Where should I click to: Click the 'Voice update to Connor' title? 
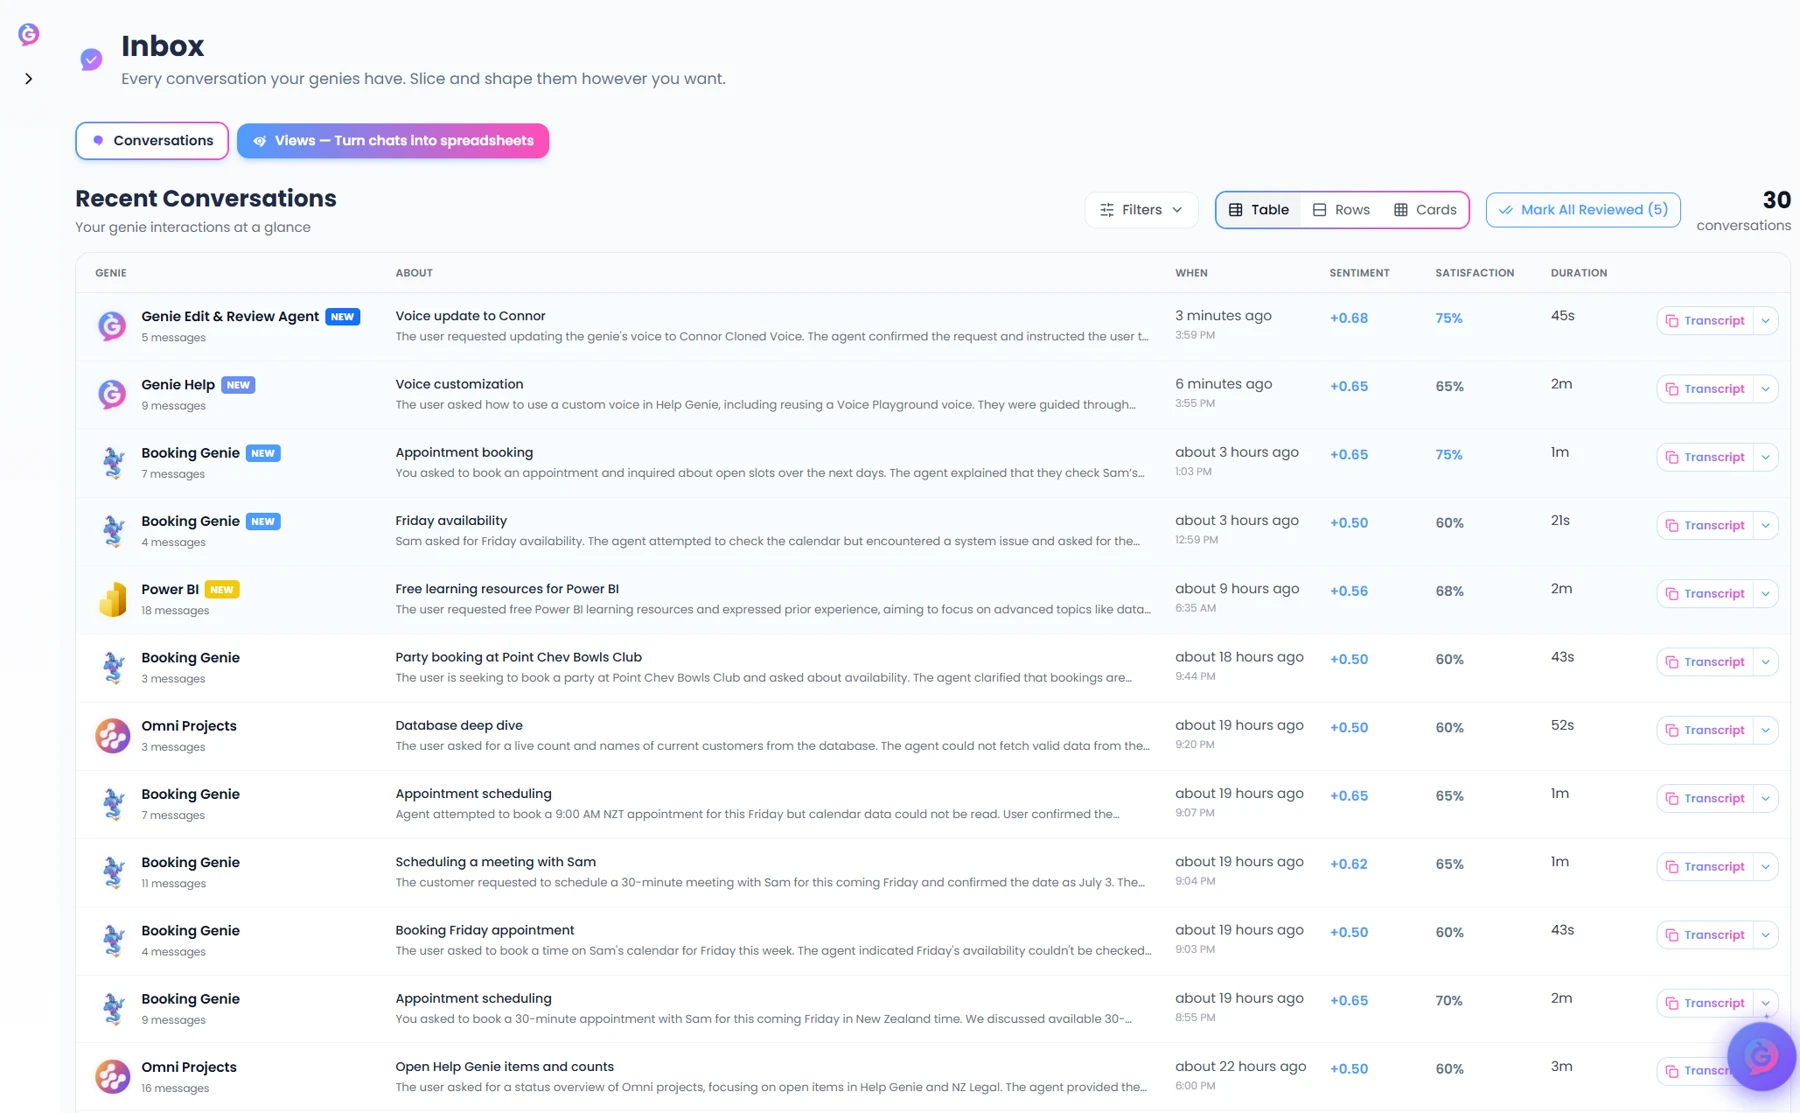click(470, 316)
